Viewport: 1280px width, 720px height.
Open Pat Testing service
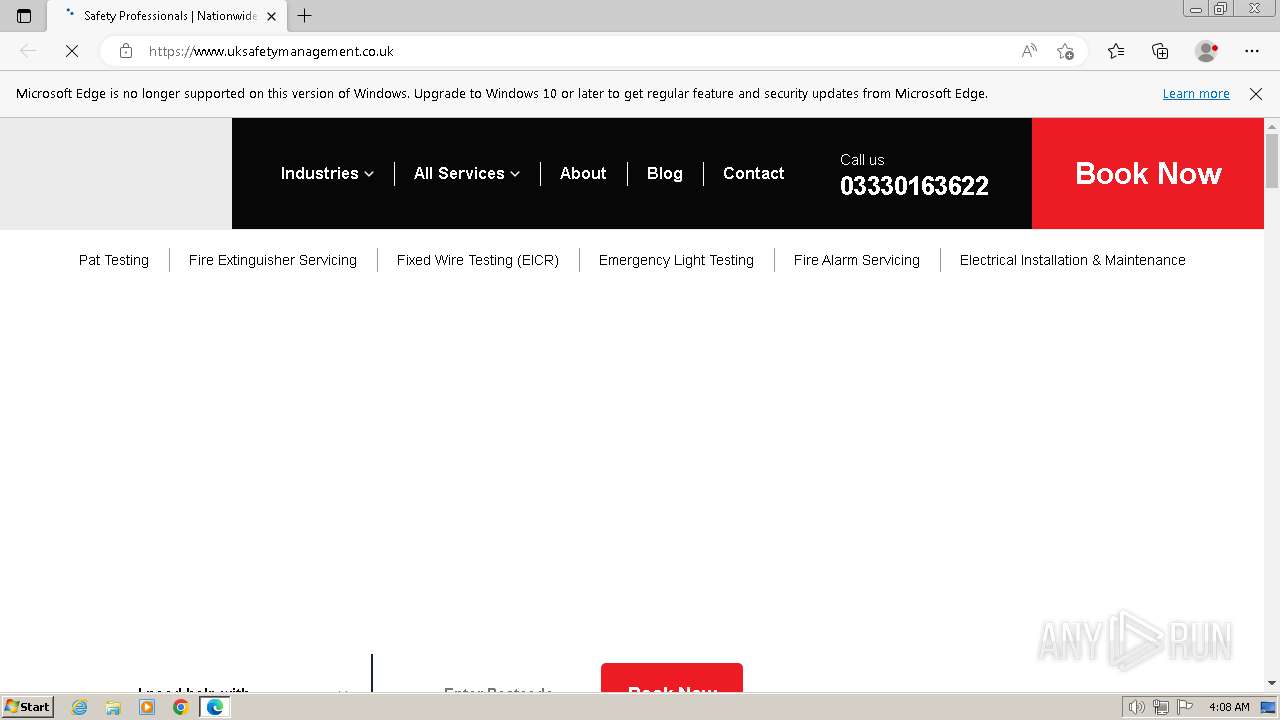pos(114,260)
